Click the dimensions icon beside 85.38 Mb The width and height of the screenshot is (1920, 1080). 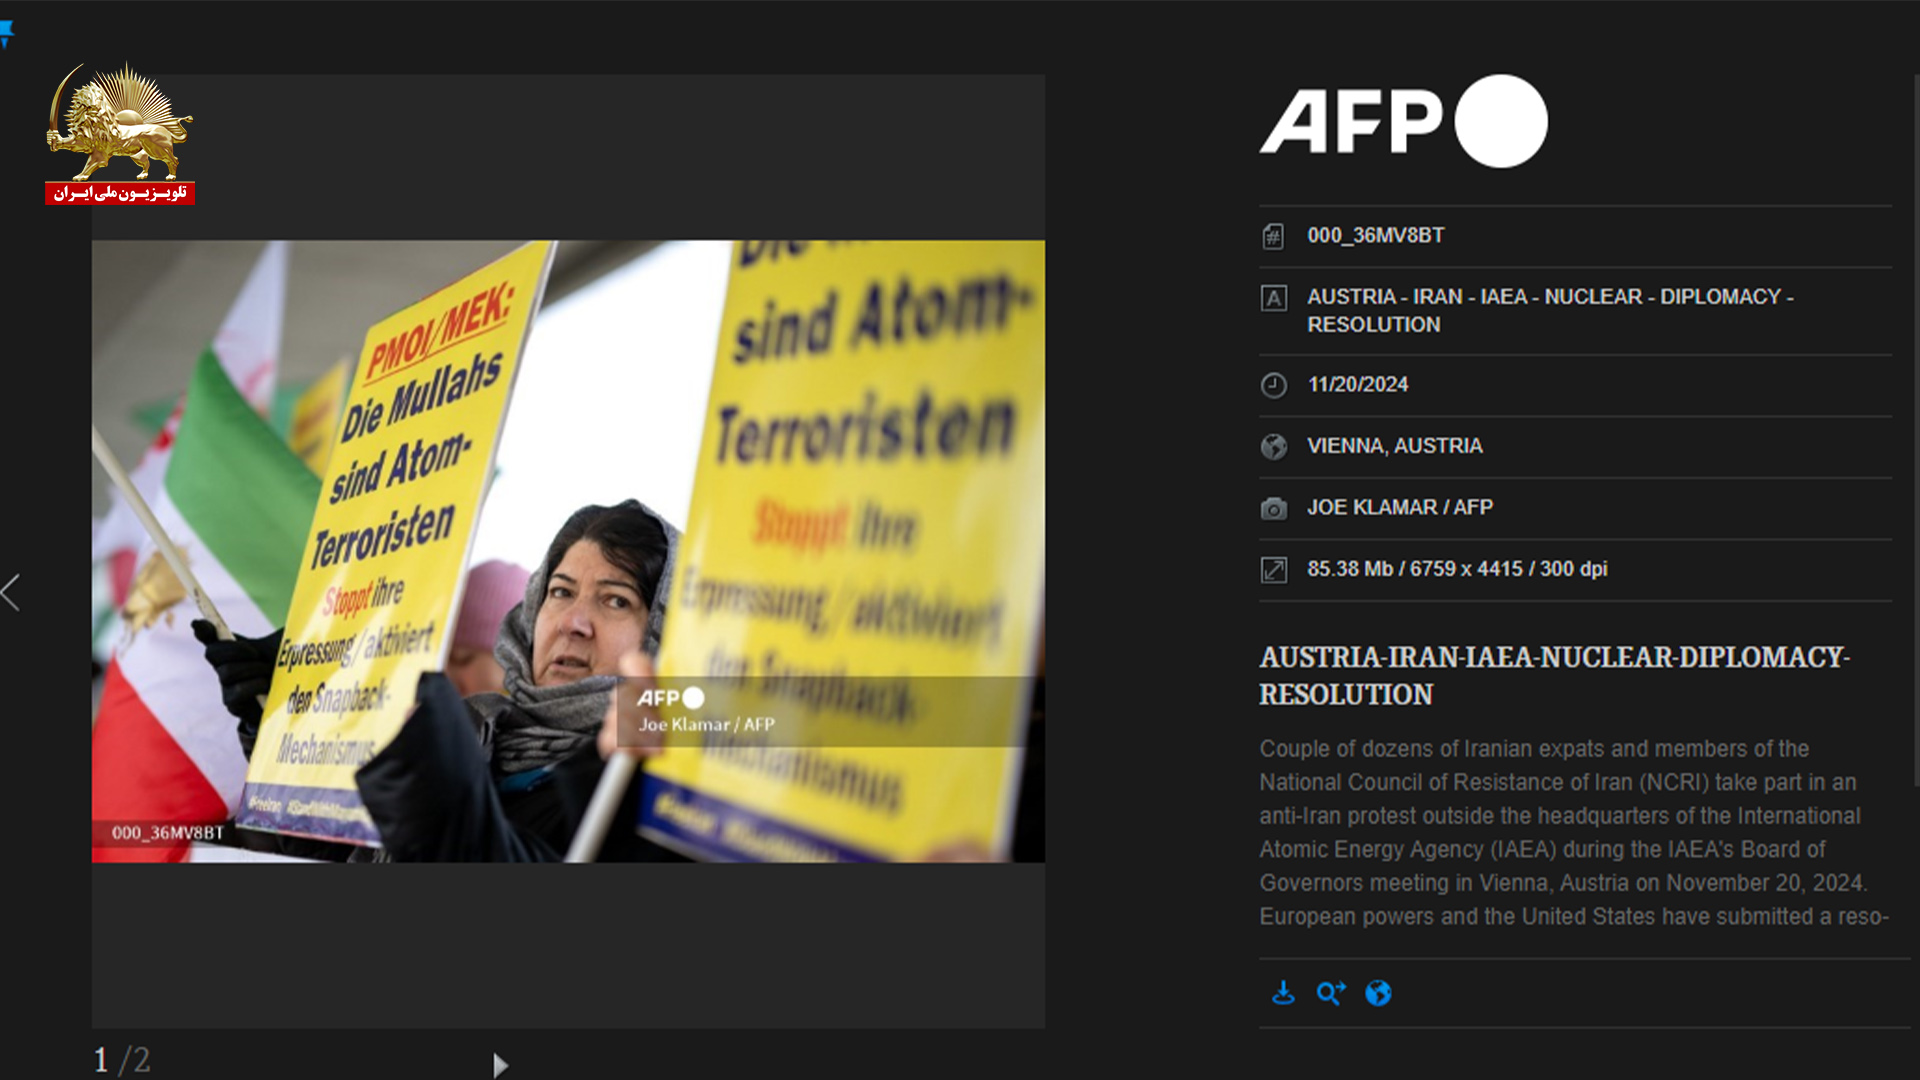click(1273, 569)
